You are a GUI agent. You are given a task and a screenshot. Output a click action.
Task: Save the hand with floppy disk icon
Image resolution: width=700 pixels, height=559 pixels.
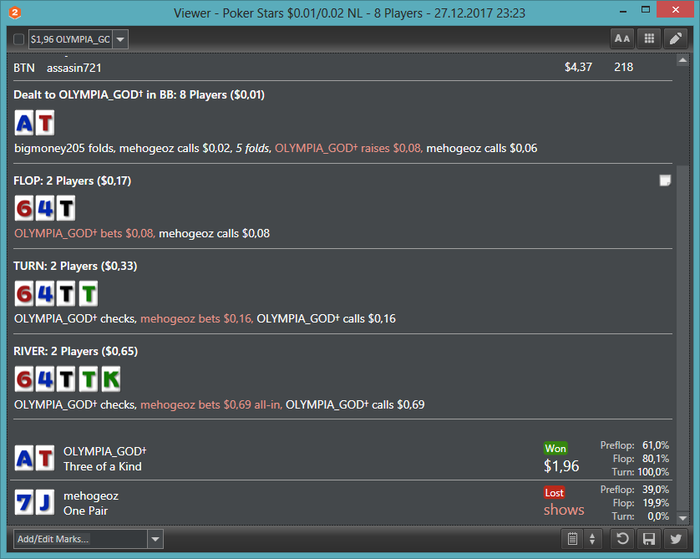tap(649, 539)
